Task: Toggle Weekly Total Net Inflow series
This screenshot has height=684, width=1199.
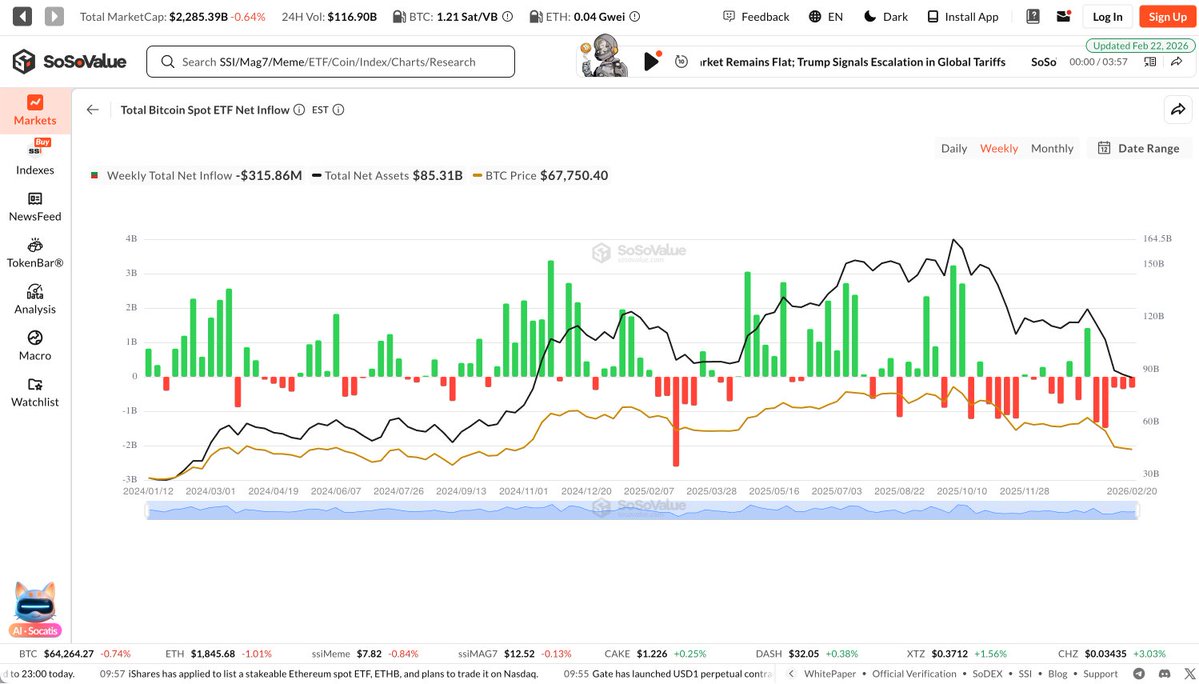Action: coord(197,175)
